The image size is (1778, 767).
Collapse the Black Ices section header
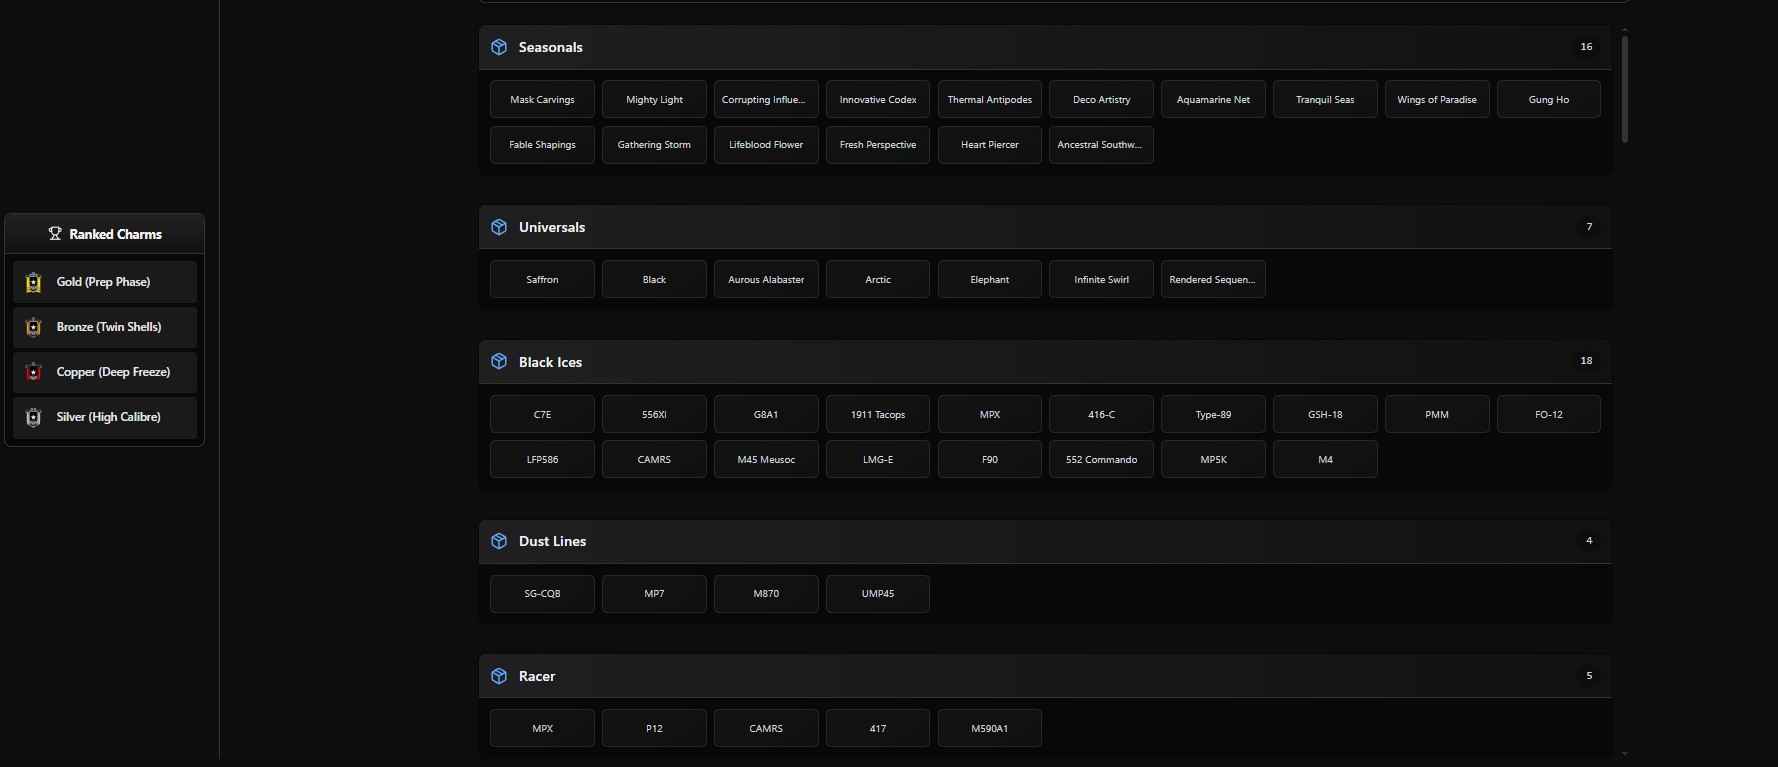click(x=1040, y=361)
